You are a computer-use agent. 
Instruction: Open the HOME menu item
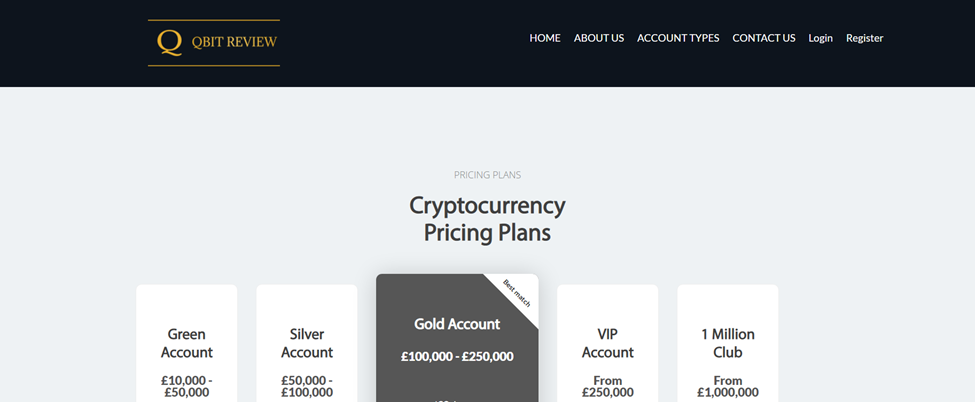click(545, 38)
